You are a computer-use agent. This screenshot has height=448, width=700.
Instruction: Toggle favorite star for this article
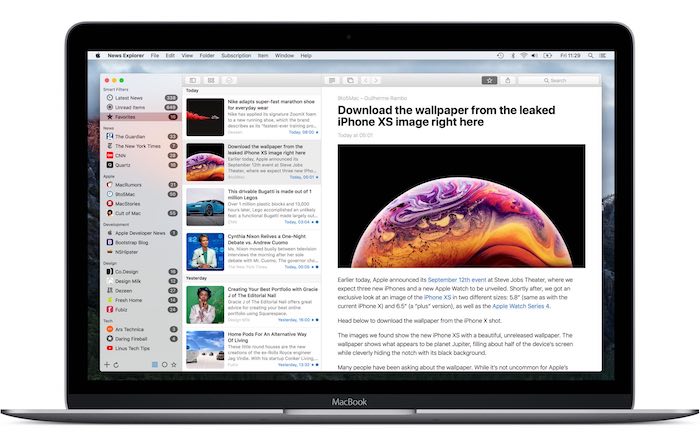click(x=489, y=80)
